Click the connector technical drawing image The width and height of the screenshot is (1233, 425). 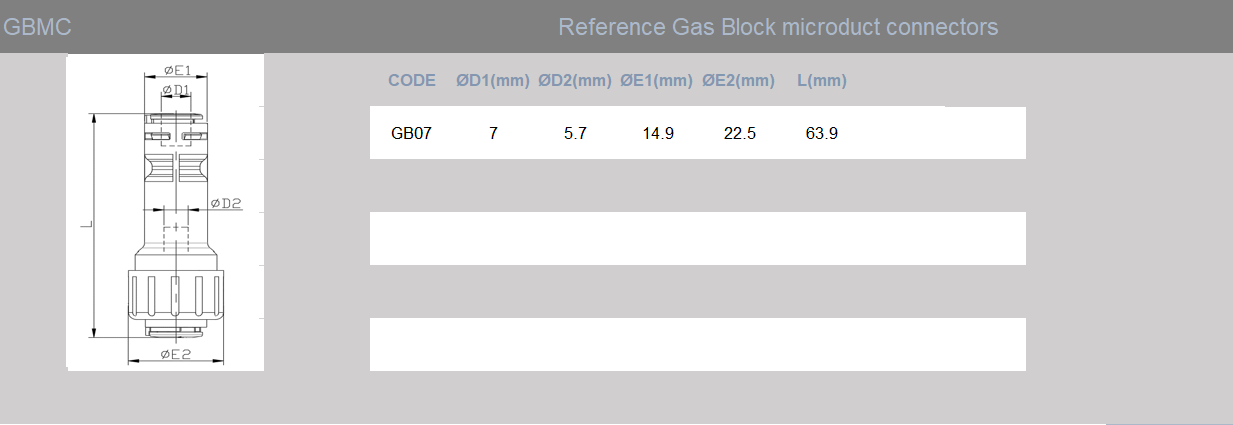pyautogui.click(x=166, y=213)
